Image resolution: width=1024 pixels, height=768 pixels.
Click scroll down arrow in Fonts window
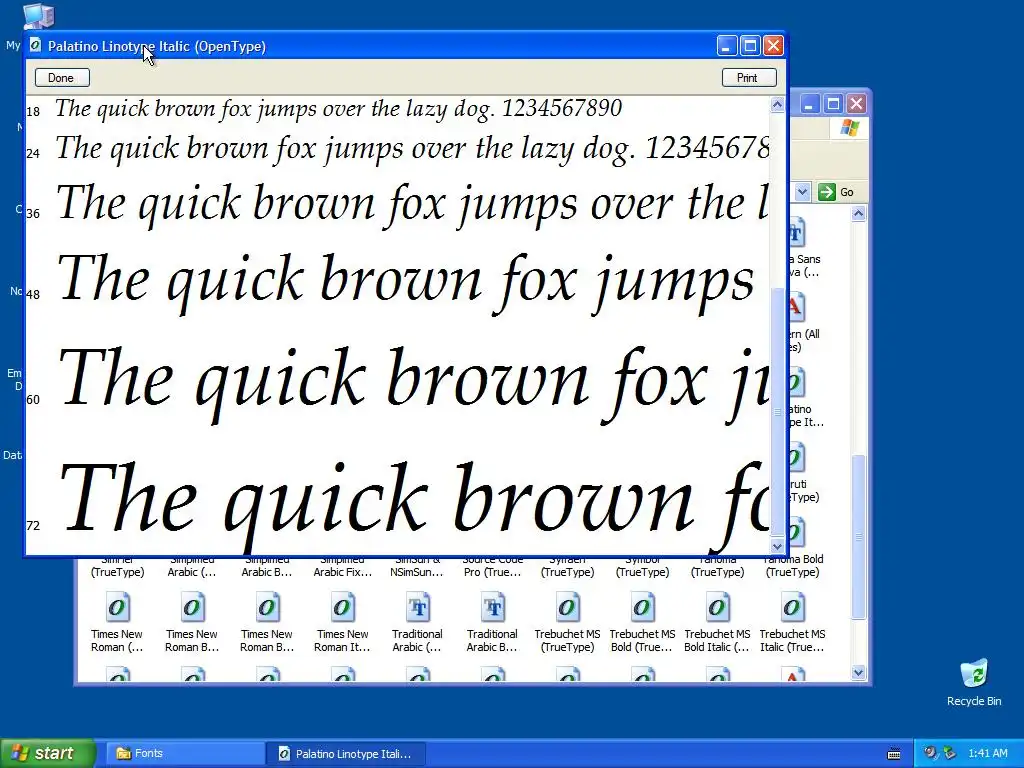click(859, 672)
